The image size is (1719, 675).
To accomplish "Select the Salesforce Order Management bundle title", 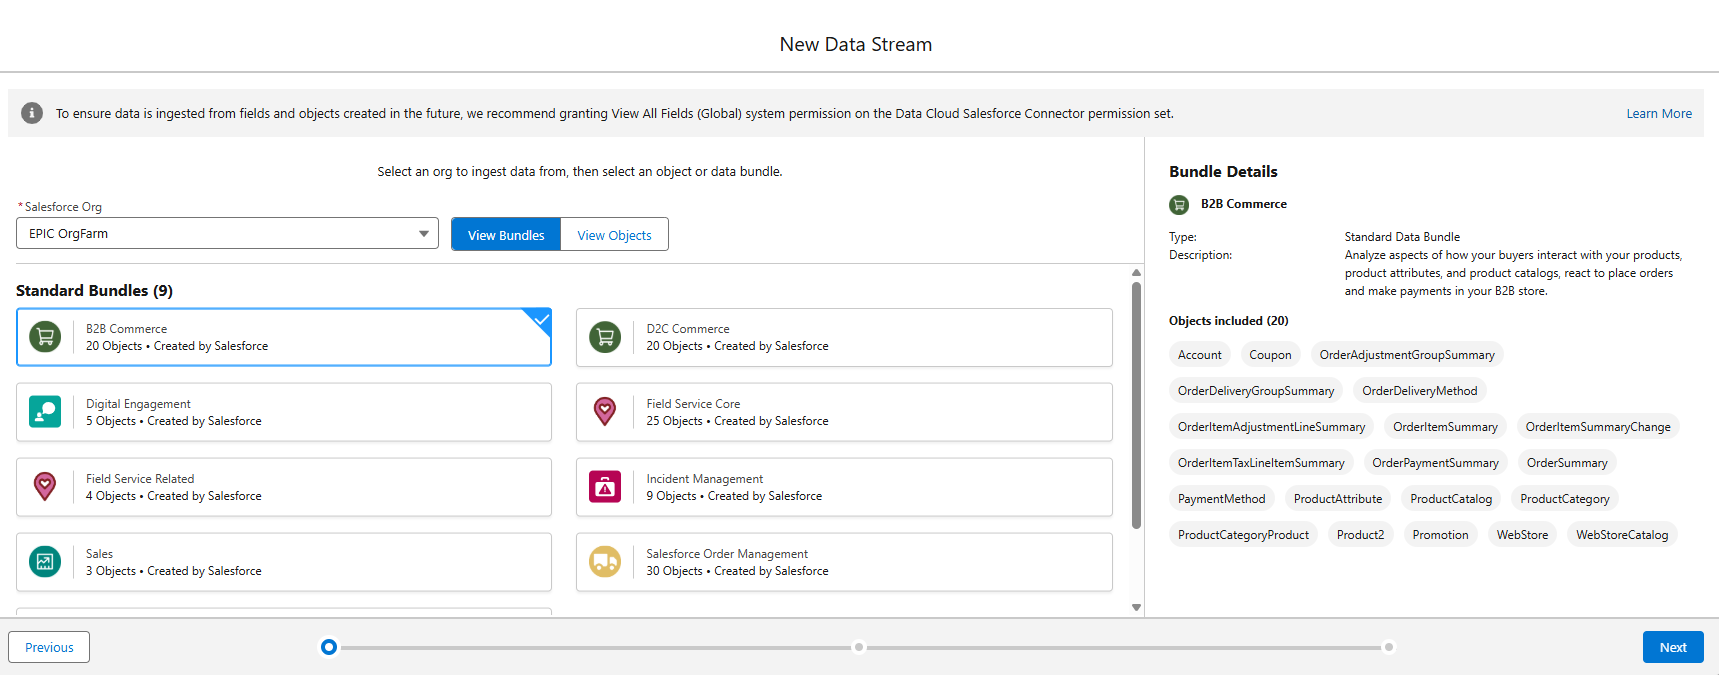I will tap(727, 554).
